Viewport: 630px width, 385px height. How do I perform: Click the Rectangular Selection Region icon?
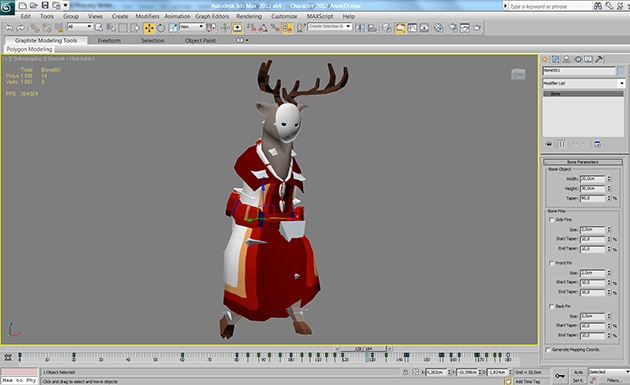(123, 28)
